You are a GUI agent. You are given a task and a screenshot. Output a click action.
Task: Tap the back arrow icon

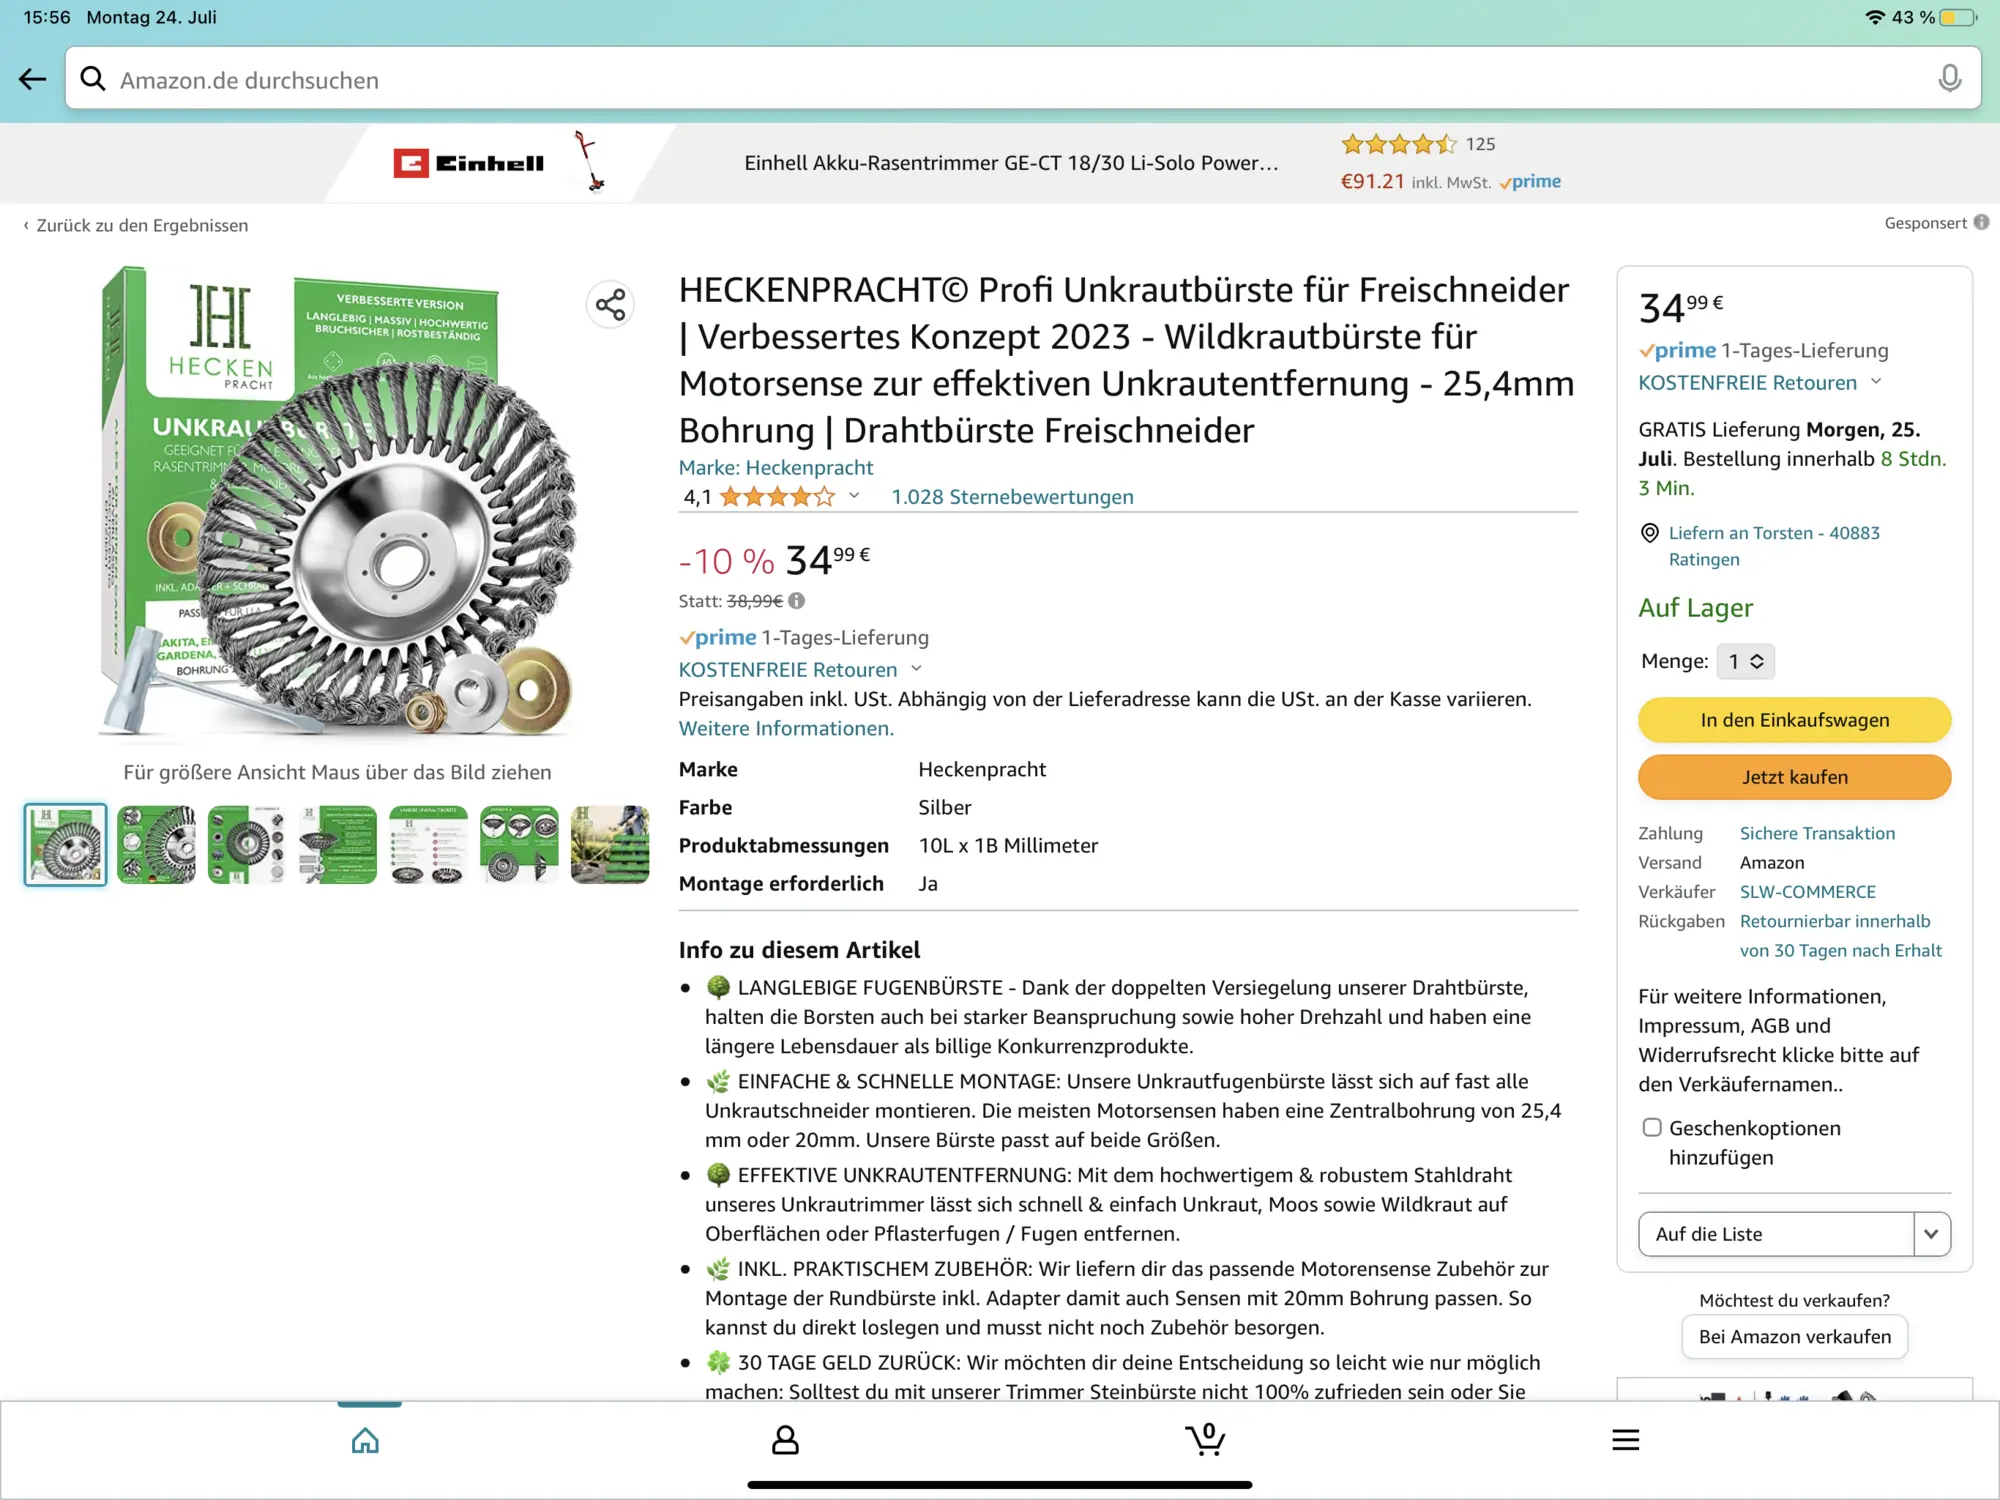(33, 79)
